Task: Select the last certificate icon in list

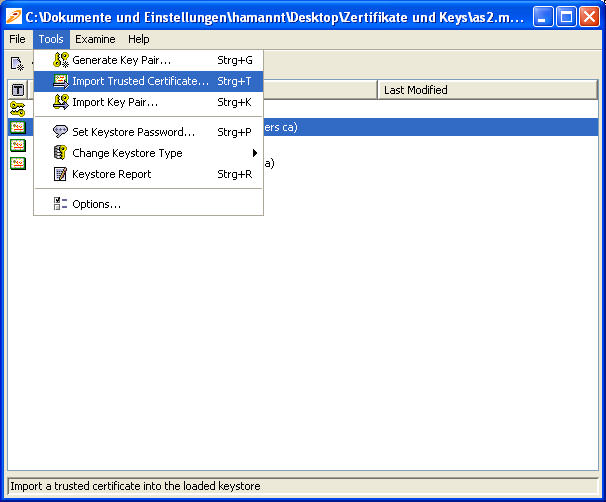Action: pos(17,163)
